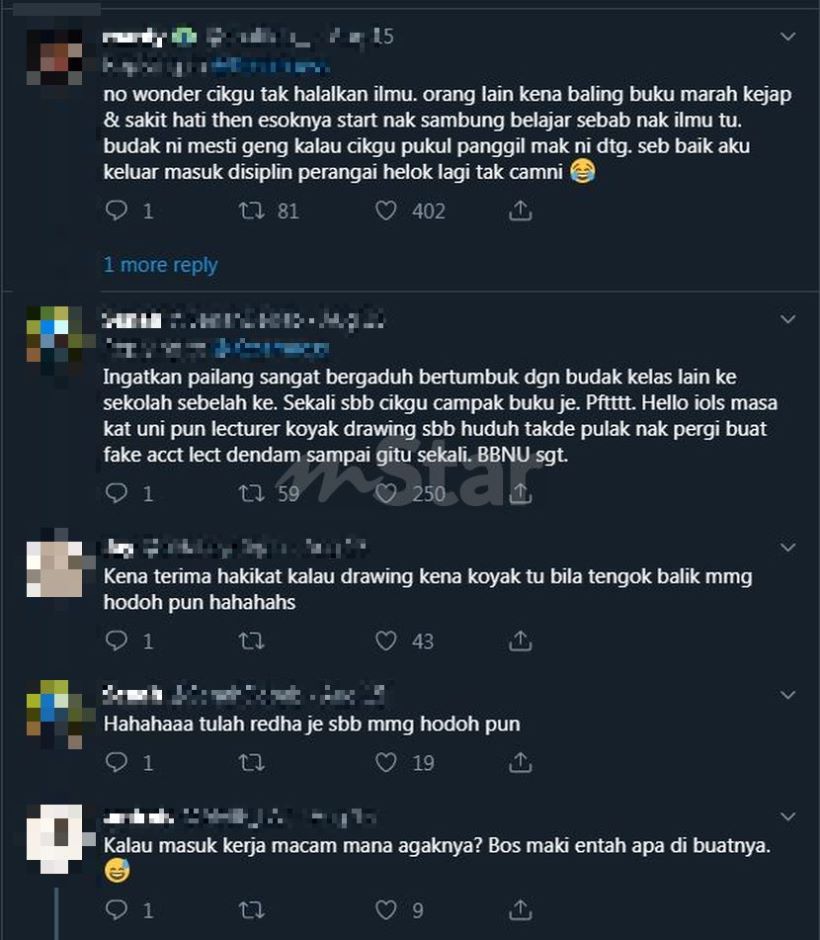Like the 'Kalau masuk kerja' tweet
820x940 pixels.
pyautogui.click(x=385, y=910)
